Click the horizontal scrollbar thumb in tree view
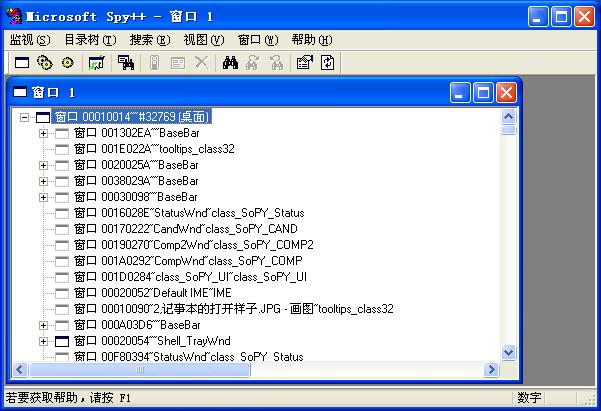The width and height of the screenshot is (601, 411). [x=140, y=369]
